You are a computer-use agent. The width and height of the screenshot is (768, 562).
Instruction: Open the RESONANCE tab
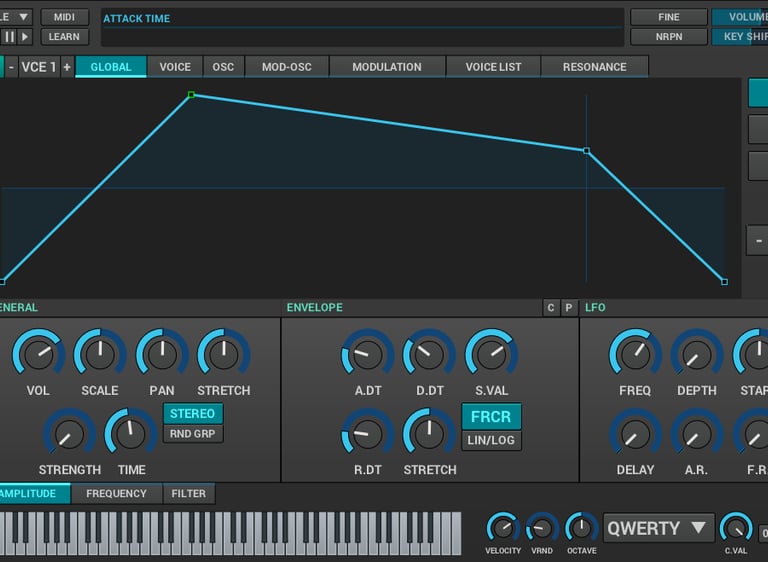pos(595,67)
